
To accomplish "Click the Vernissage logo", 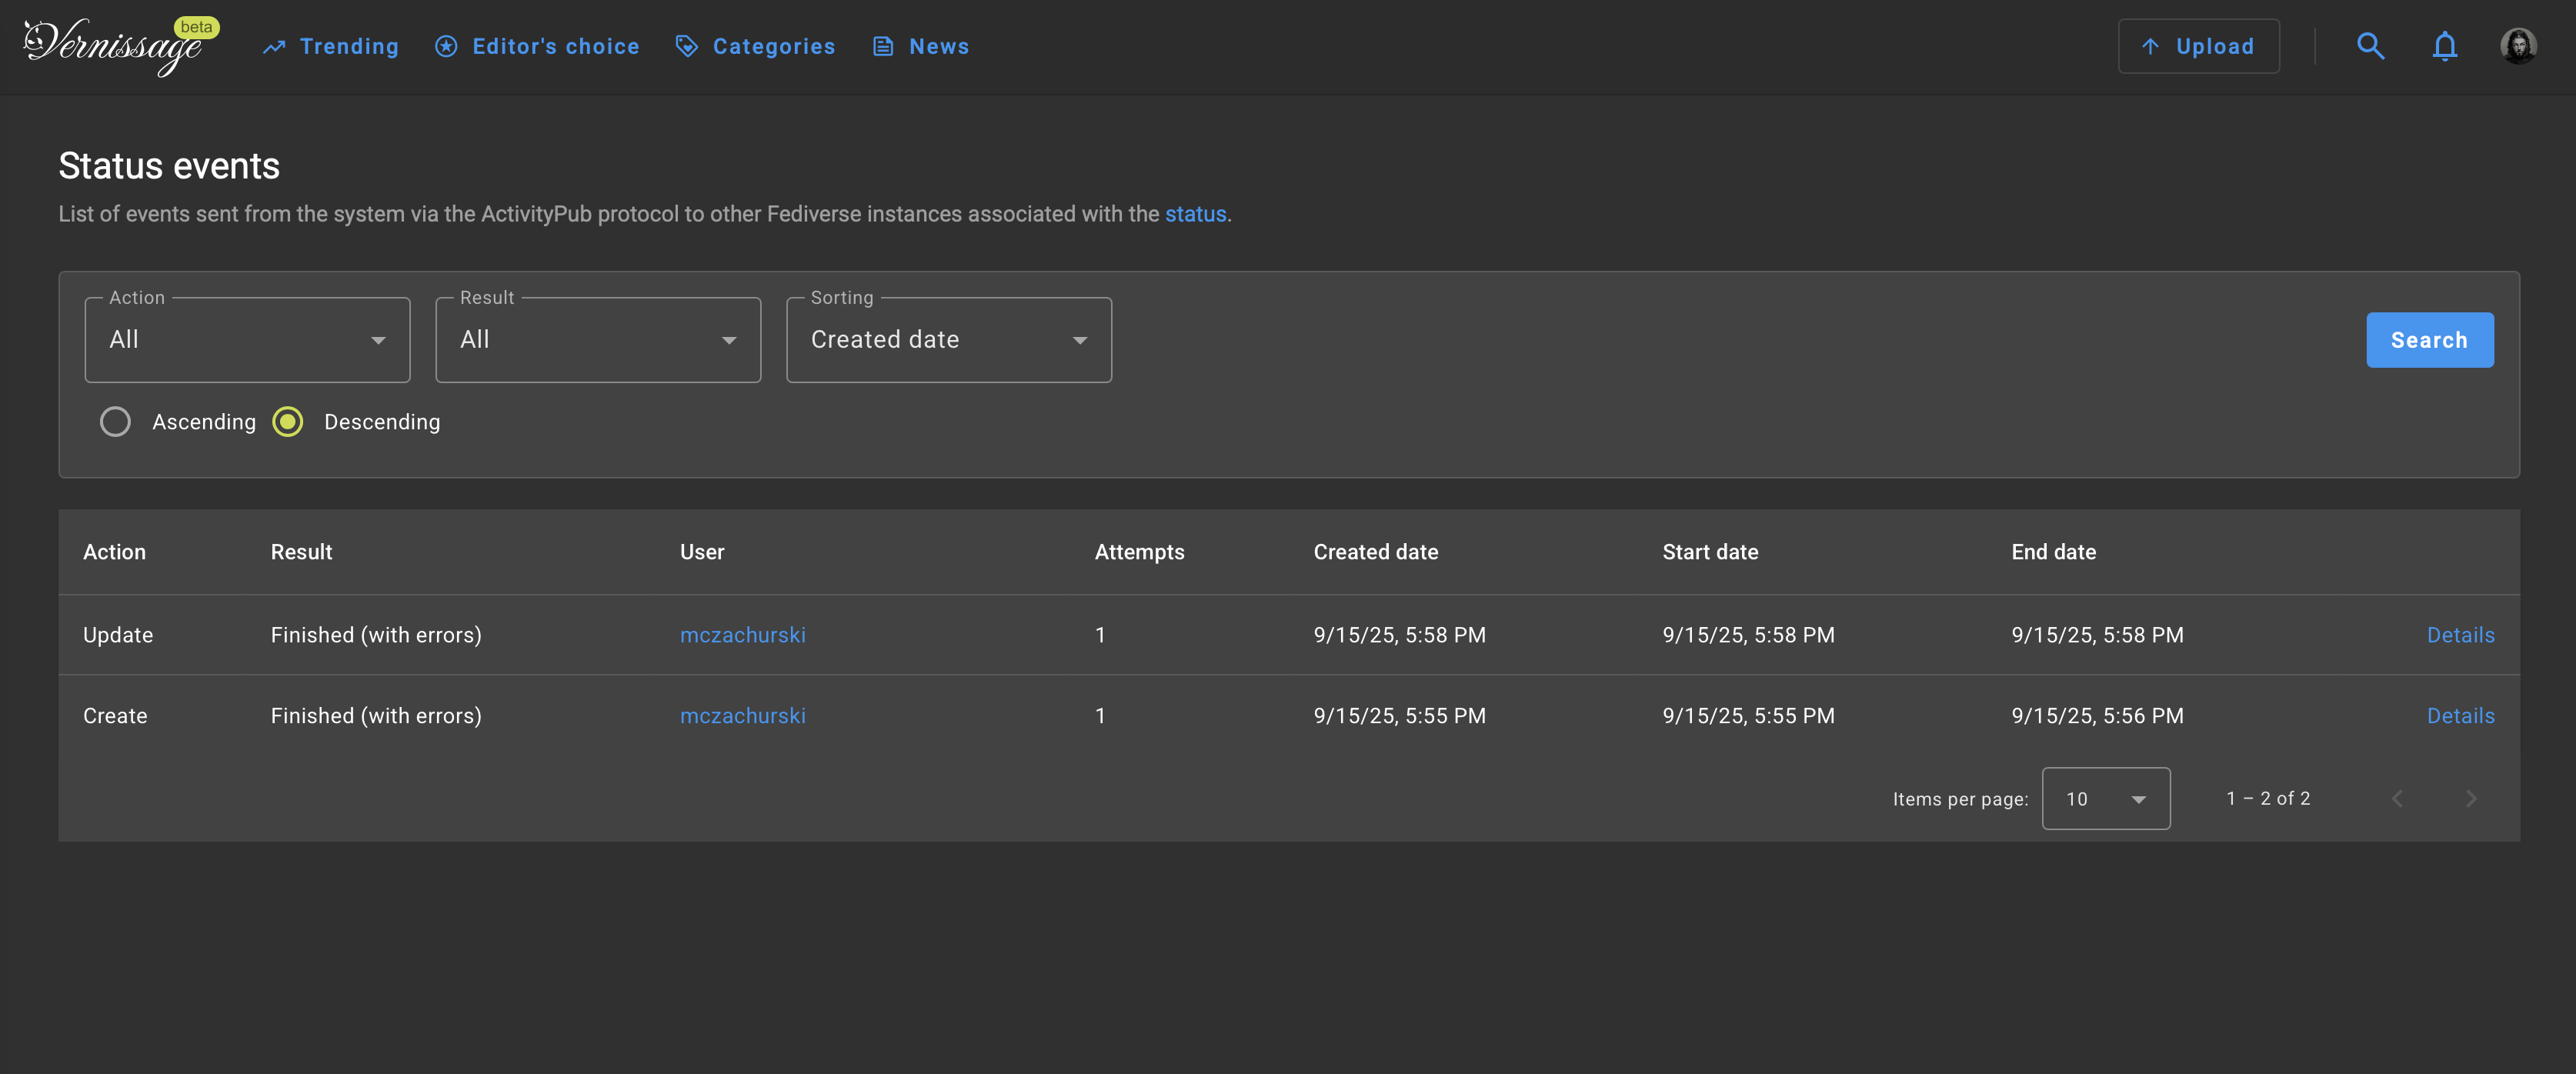I will pyautogui.click(x=112, y=47).
